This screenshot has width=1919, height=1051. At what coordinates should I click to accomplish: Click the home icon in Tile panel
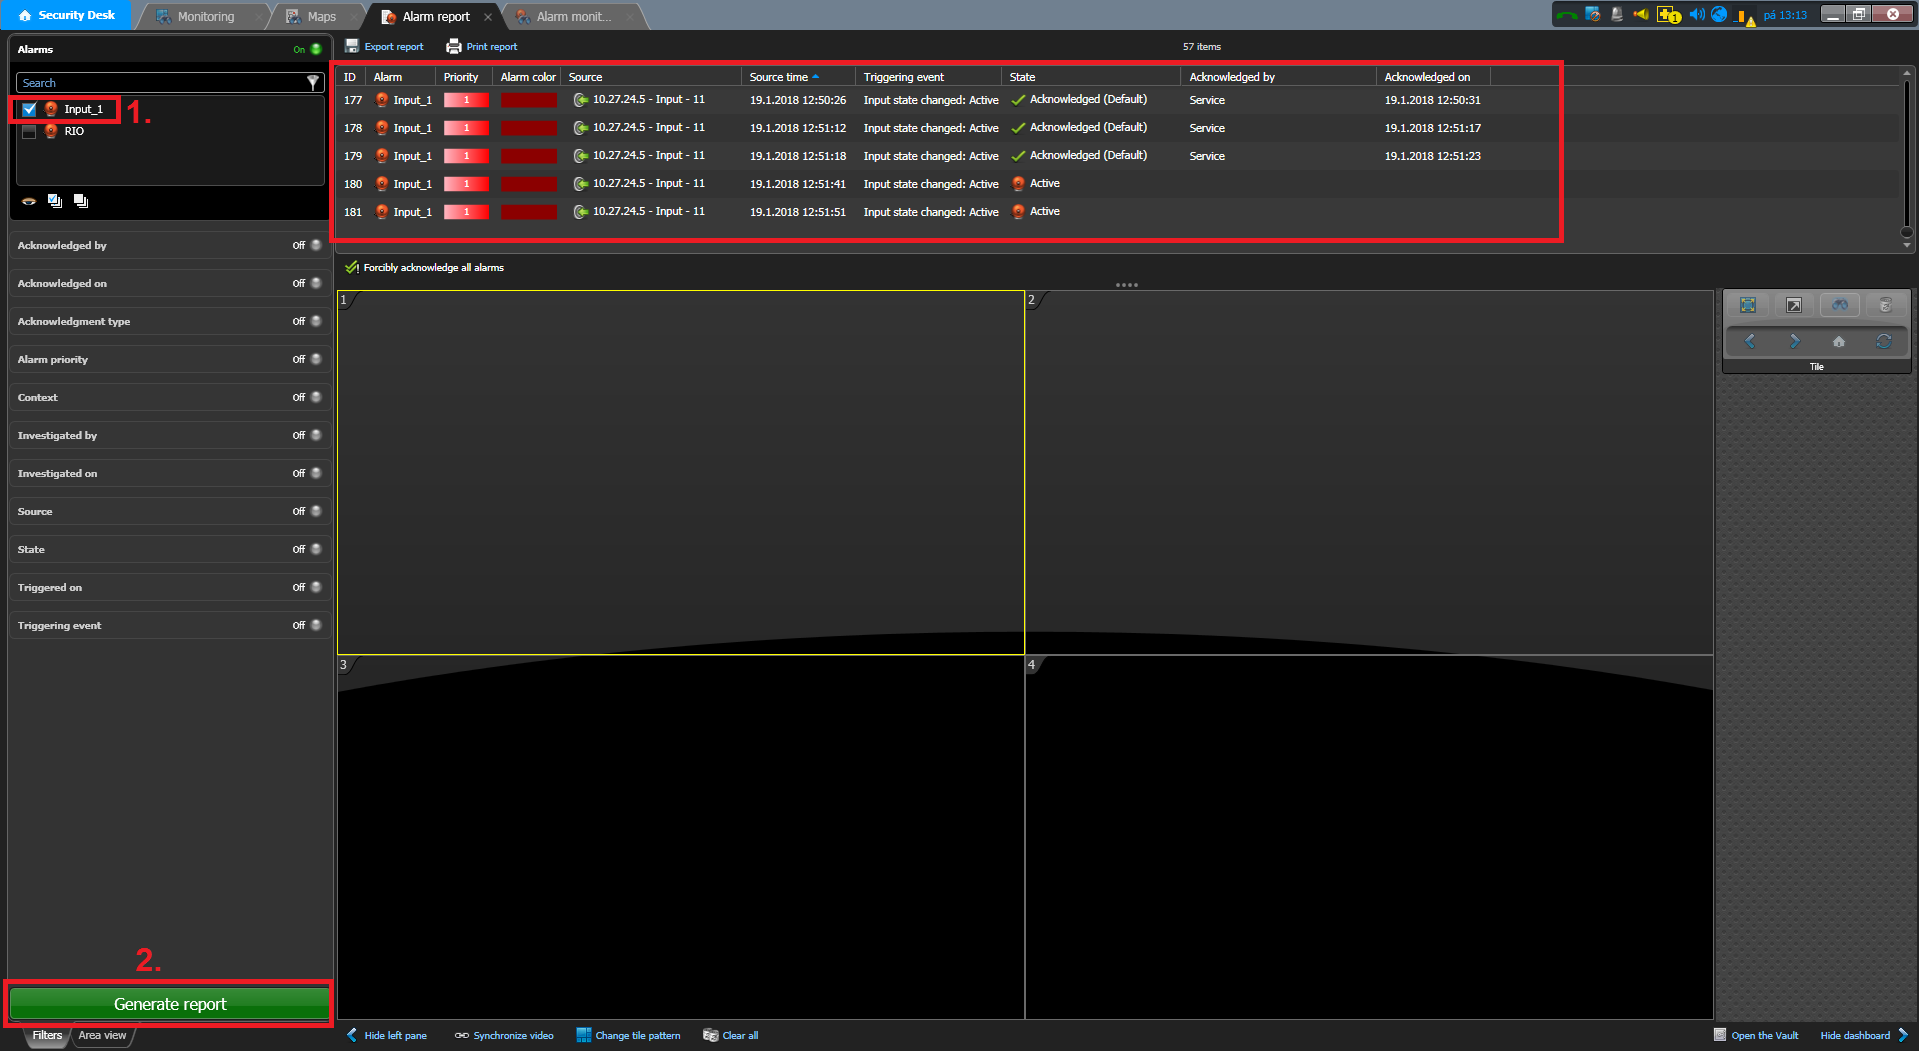(x=1838, y=342)
